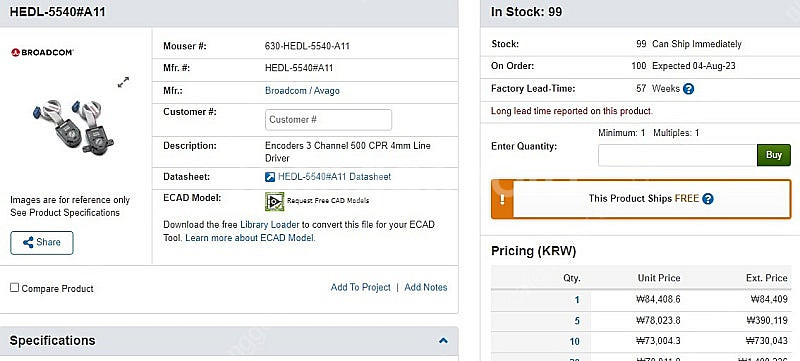
Task: Click Add Notes link
Action: tap(426, 288)
